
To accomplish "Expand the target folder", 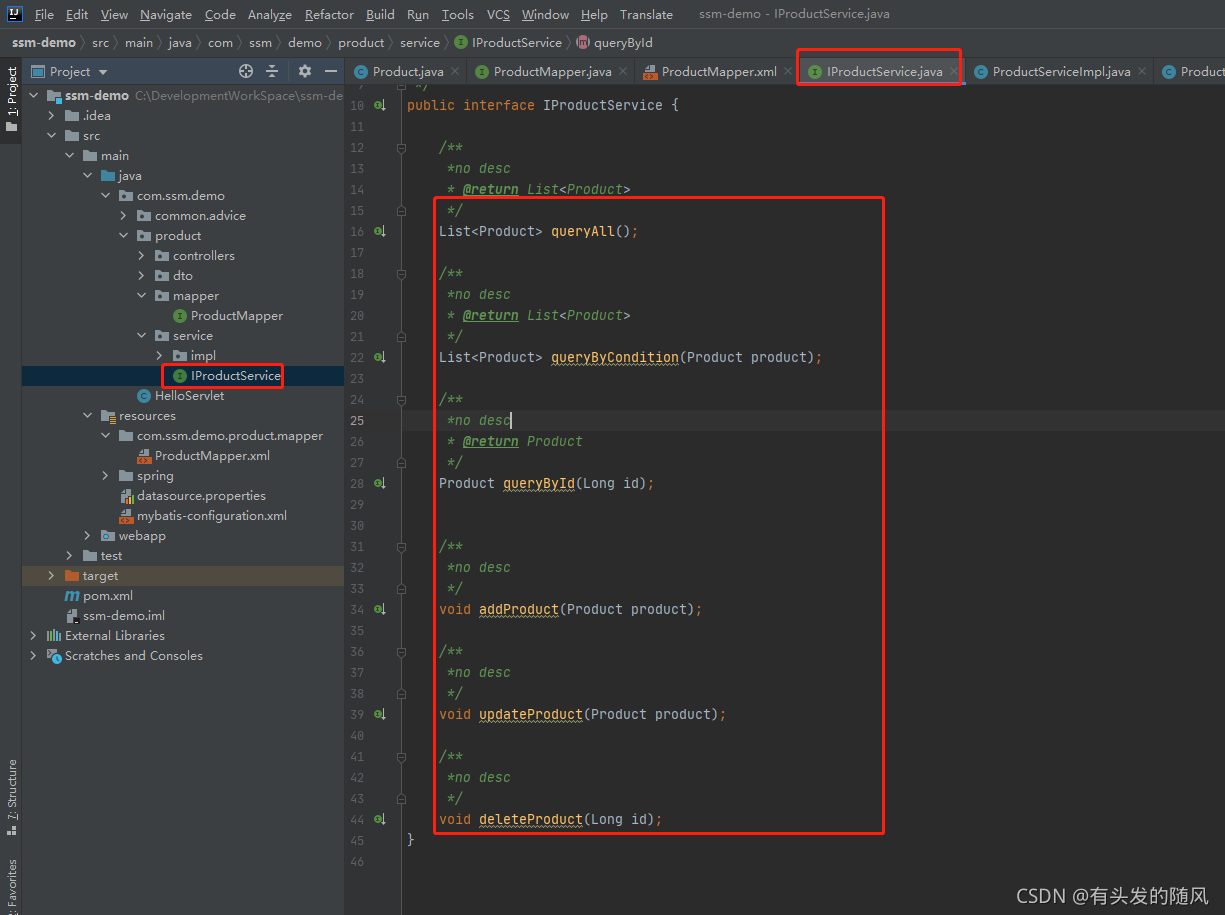I will [52, 575].
